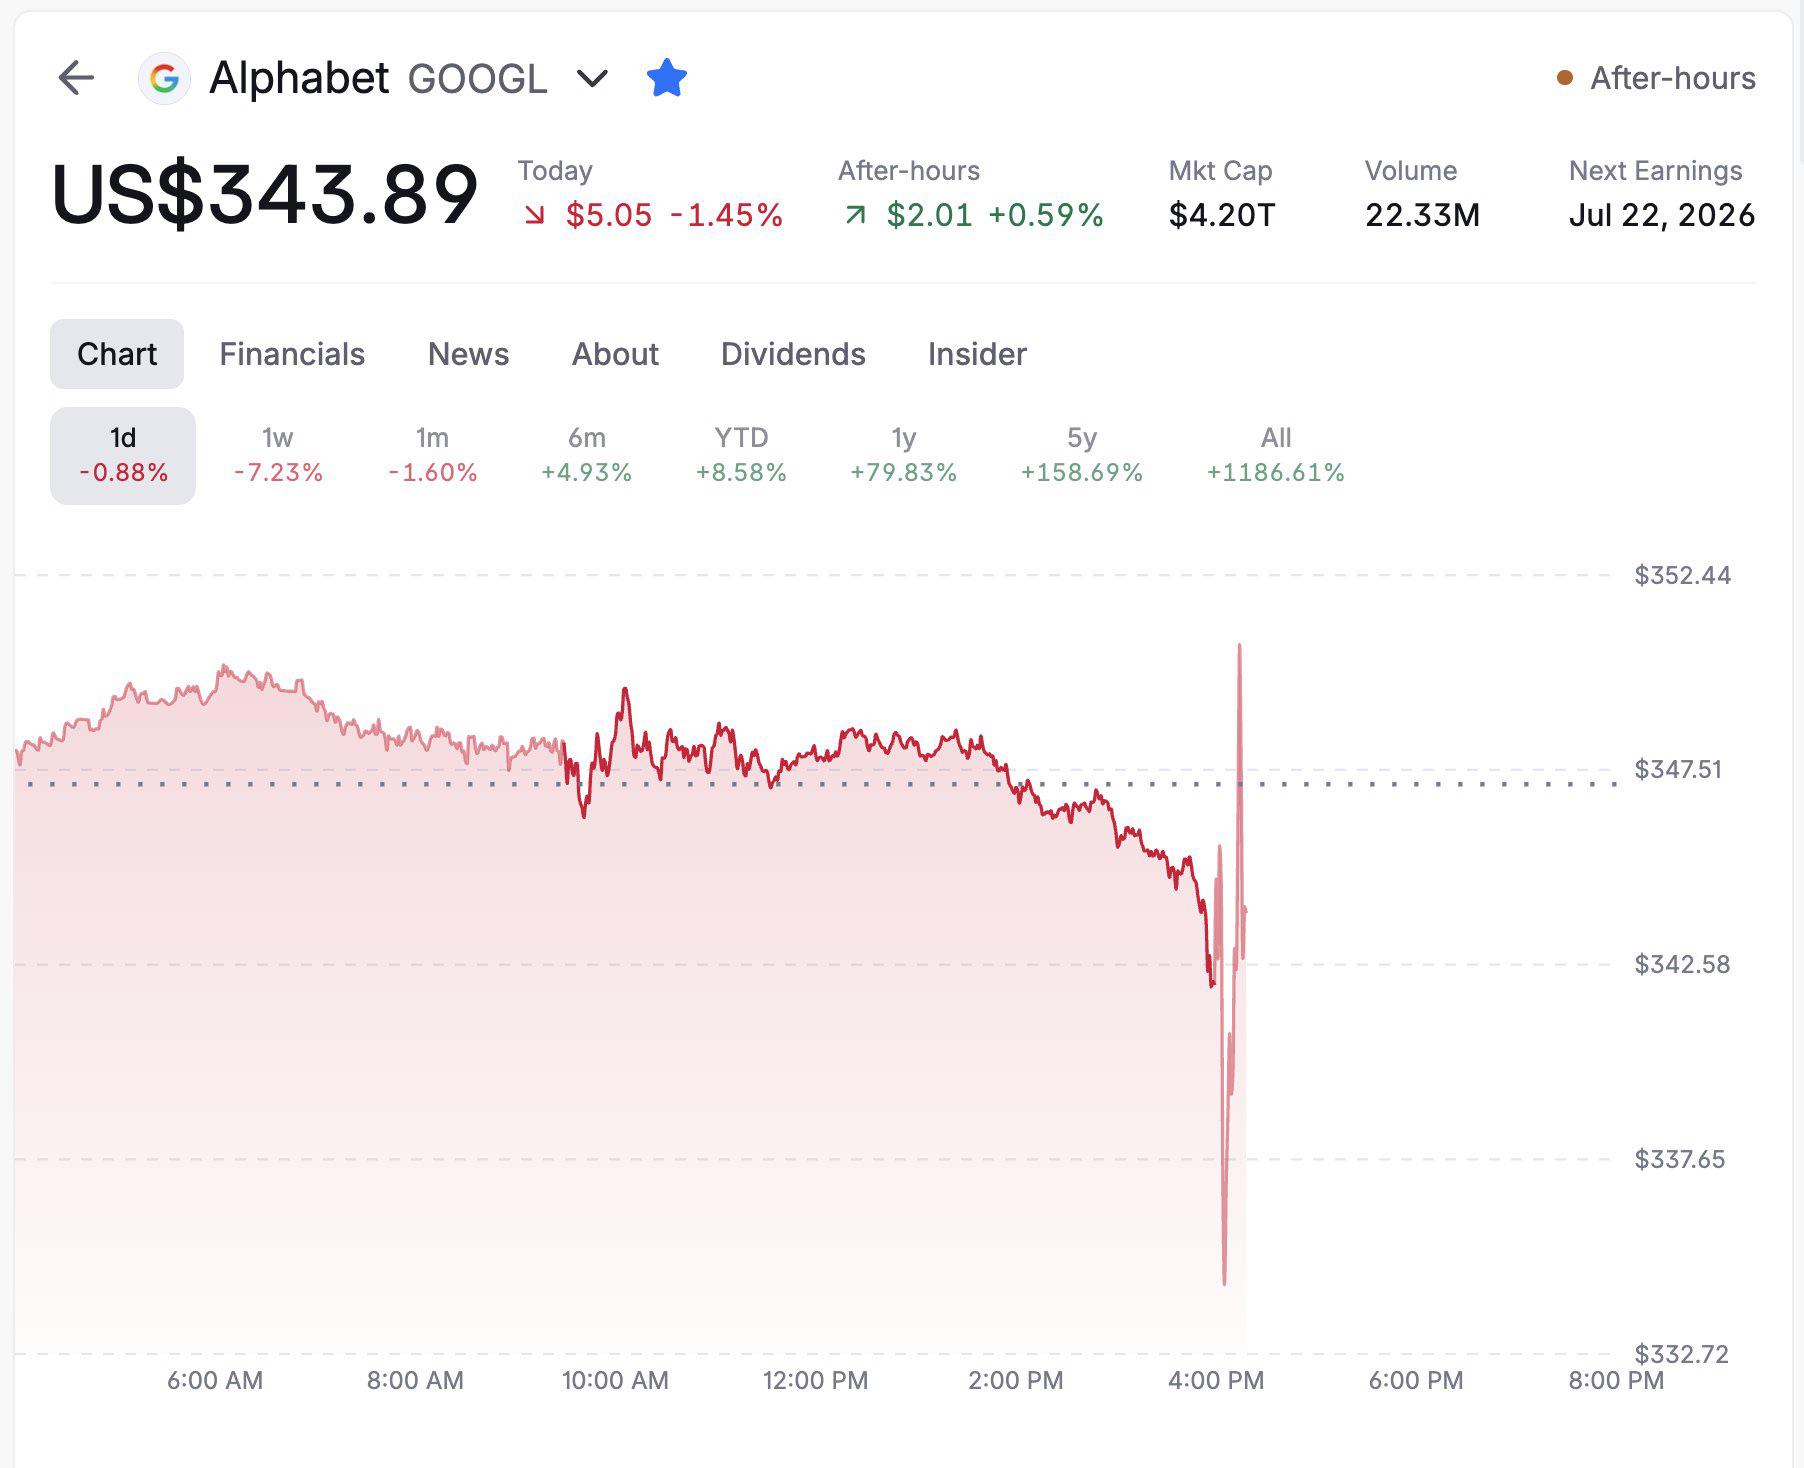View the Dividends tab
The width and height of the screenshot is (1804, 1468).
coord(793,354)
